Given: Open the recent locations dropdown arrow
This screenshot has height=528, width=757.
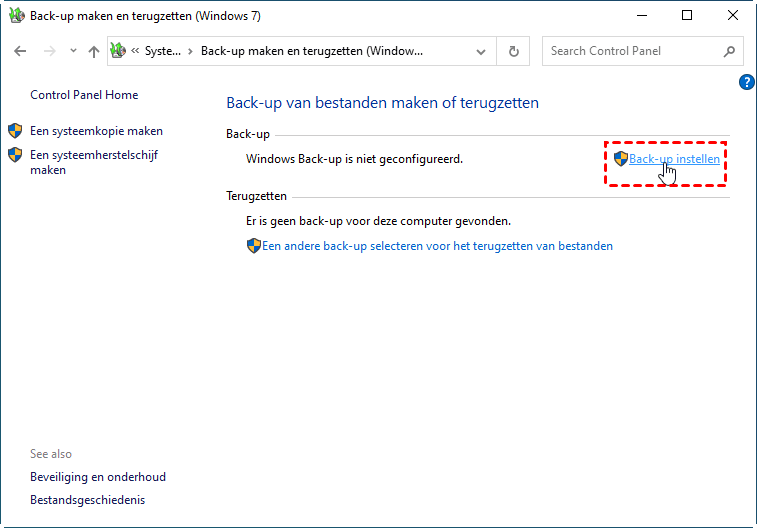Looking at the screenshot, I should point(73,50).
